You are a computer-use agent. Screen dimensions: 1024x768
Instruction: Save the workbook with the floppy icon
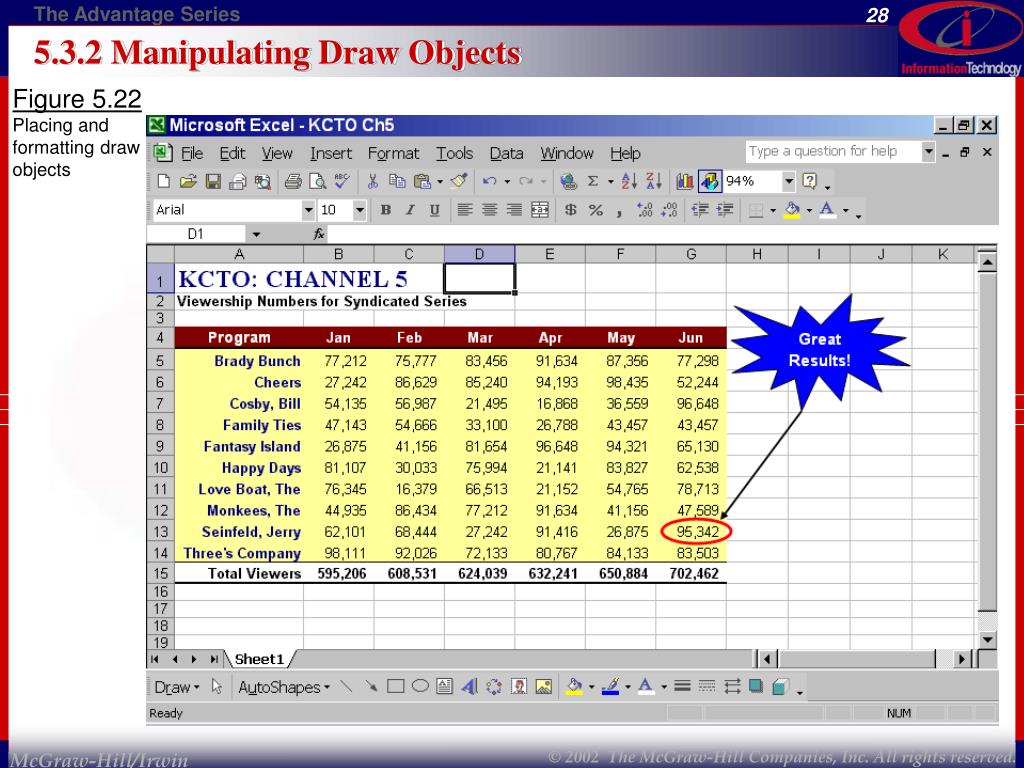pos(213,181)
